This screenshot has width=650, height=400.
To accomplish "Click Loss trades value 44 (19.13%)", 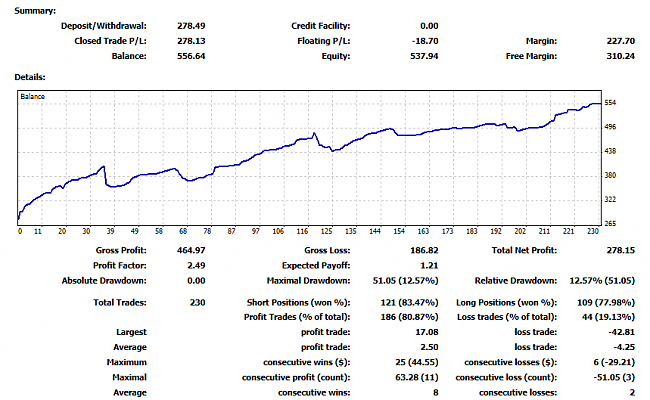I will click(x=608, y=317).
